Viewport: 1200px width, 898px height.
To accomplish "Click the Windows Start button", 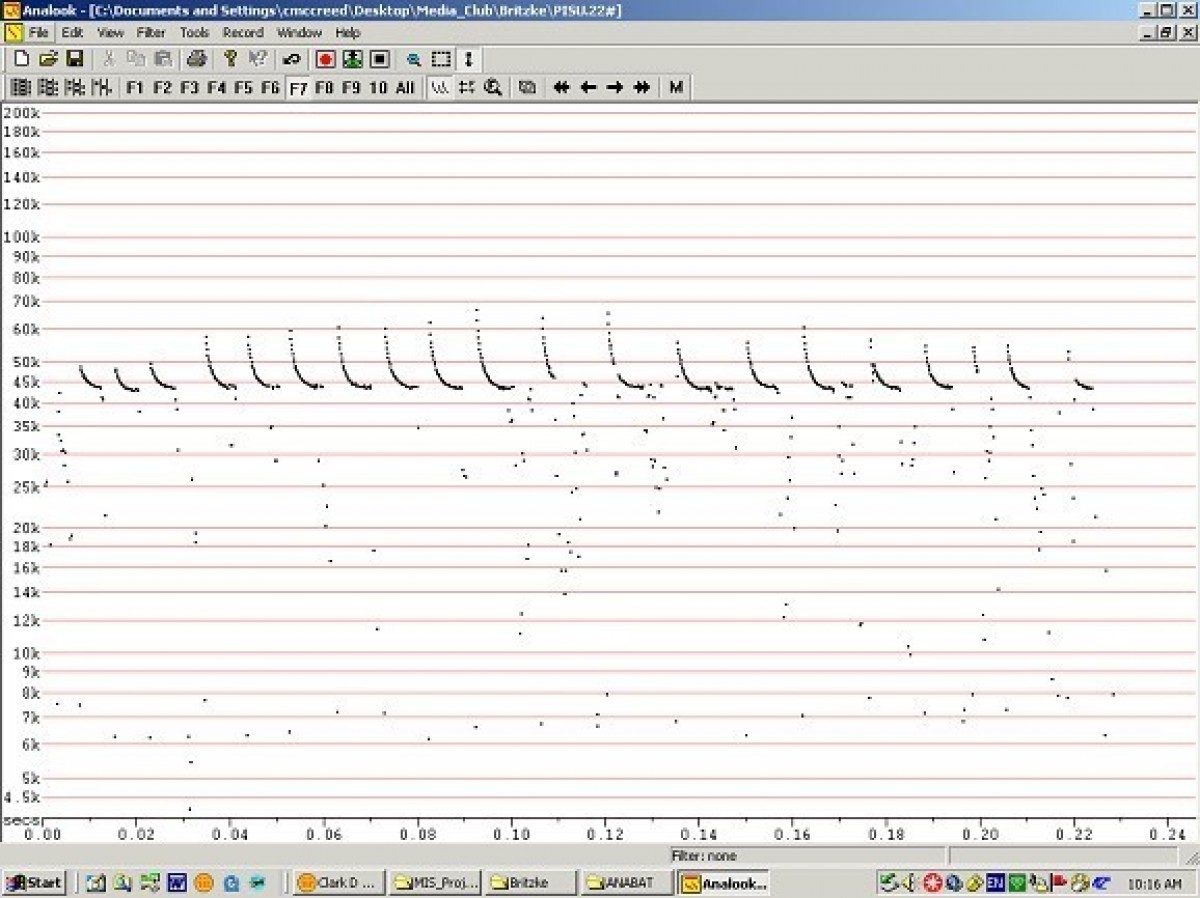I will coord(34,882).
